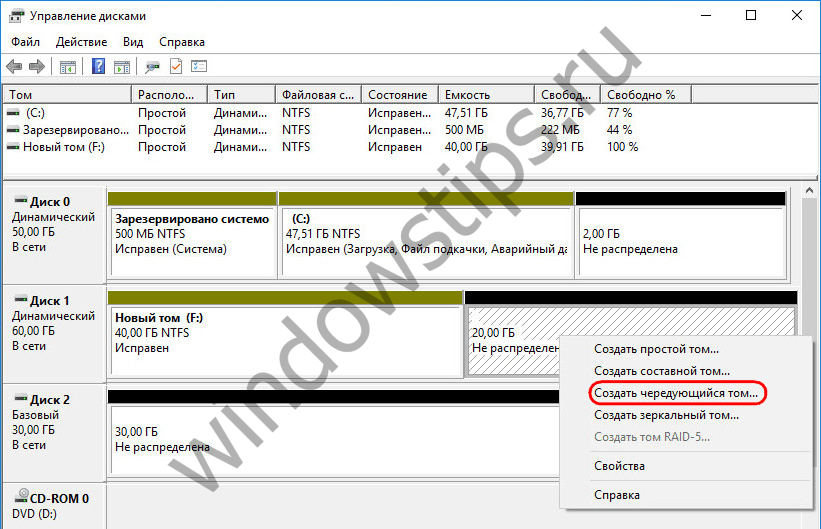Viewport: 821px width, 529px height.
Task: Select the Новый том (F:) row in the volume list
Action: [64, 147]
